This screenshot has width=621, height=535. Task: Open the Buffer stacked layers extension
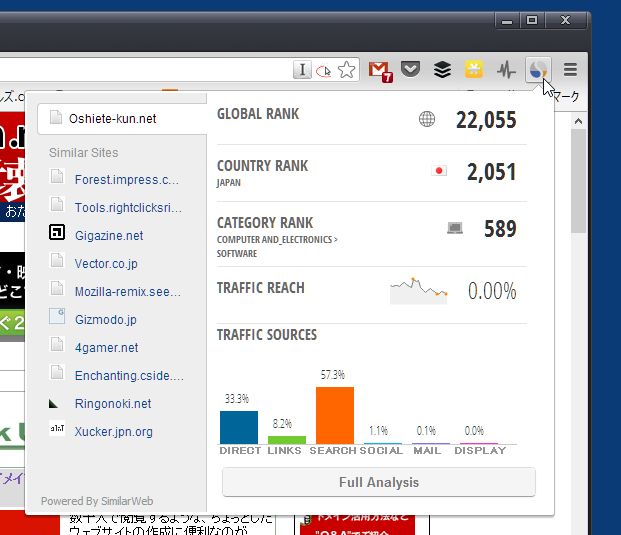pyautogui.click(x=442, y=70)
